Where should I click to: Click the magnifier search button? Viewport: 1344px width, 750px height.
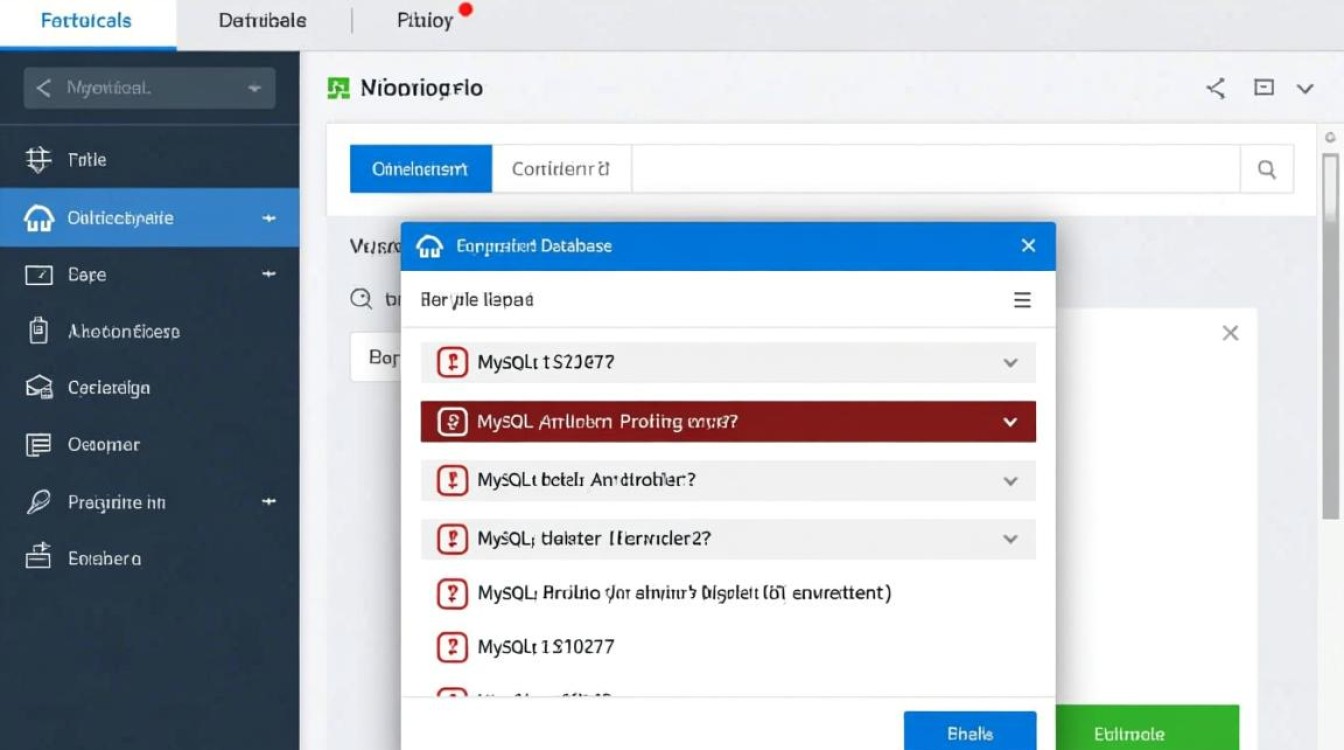(1266, 170)
